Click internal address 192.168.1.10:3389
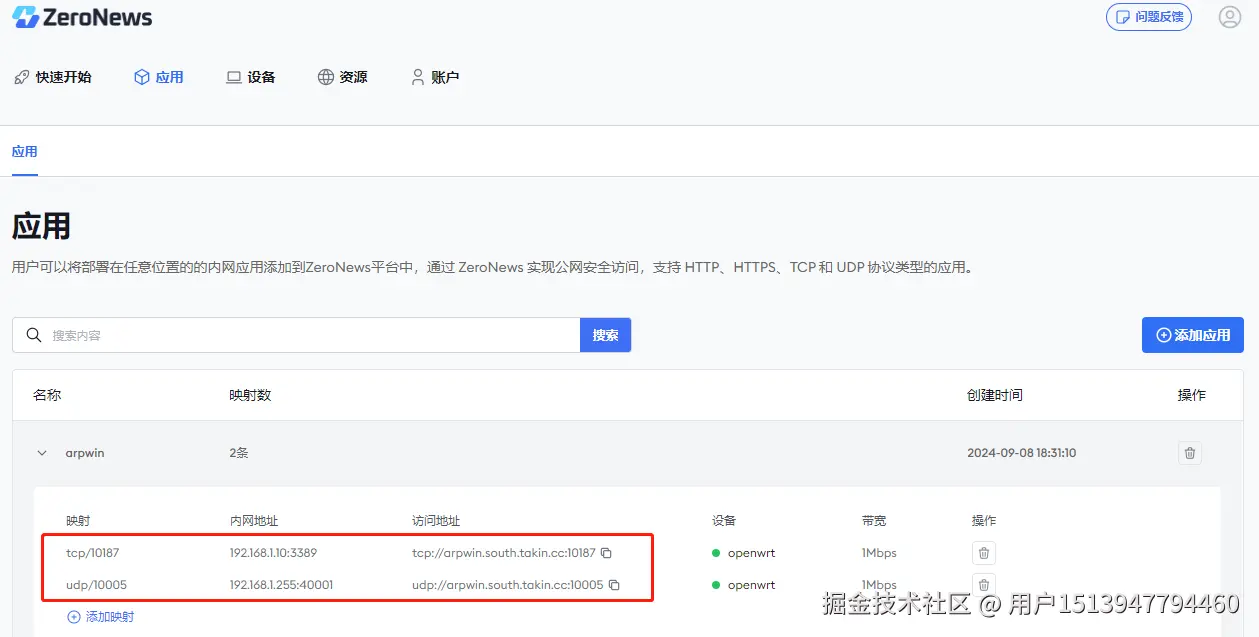 (273, 553)
